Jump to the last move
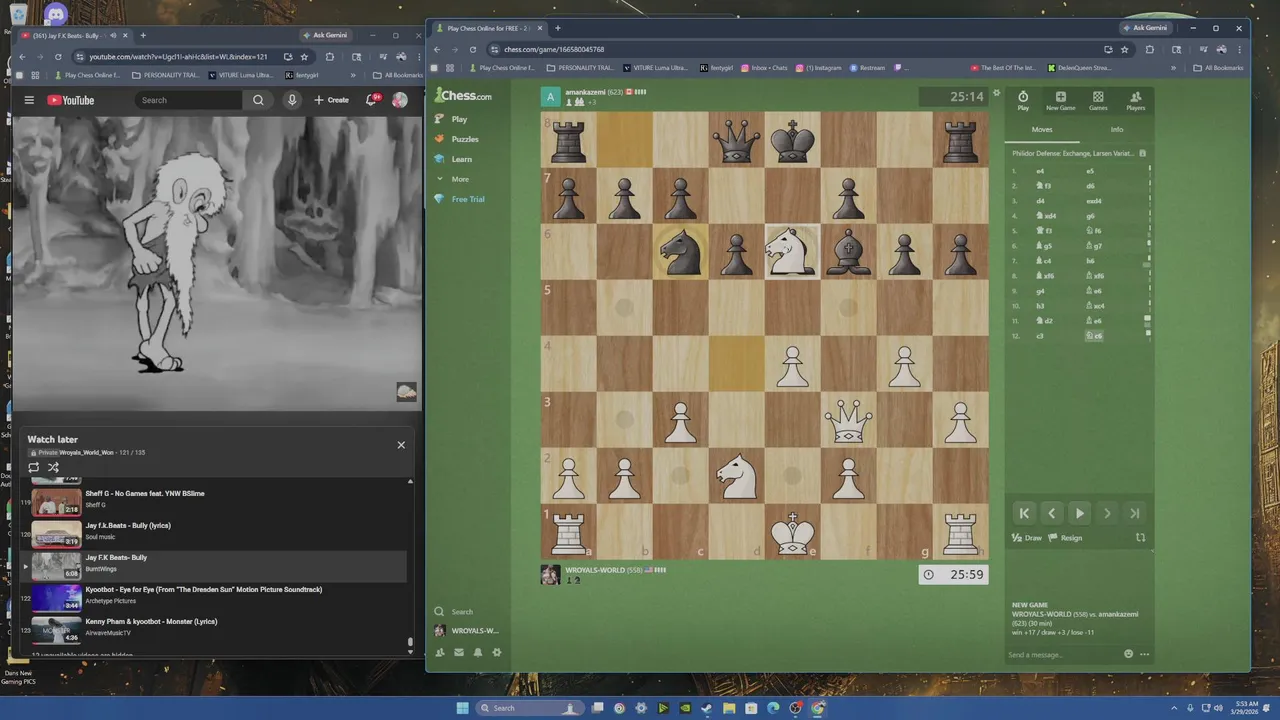The image size is (1280, 720). pyautogui.click(x=1134, y=513)
